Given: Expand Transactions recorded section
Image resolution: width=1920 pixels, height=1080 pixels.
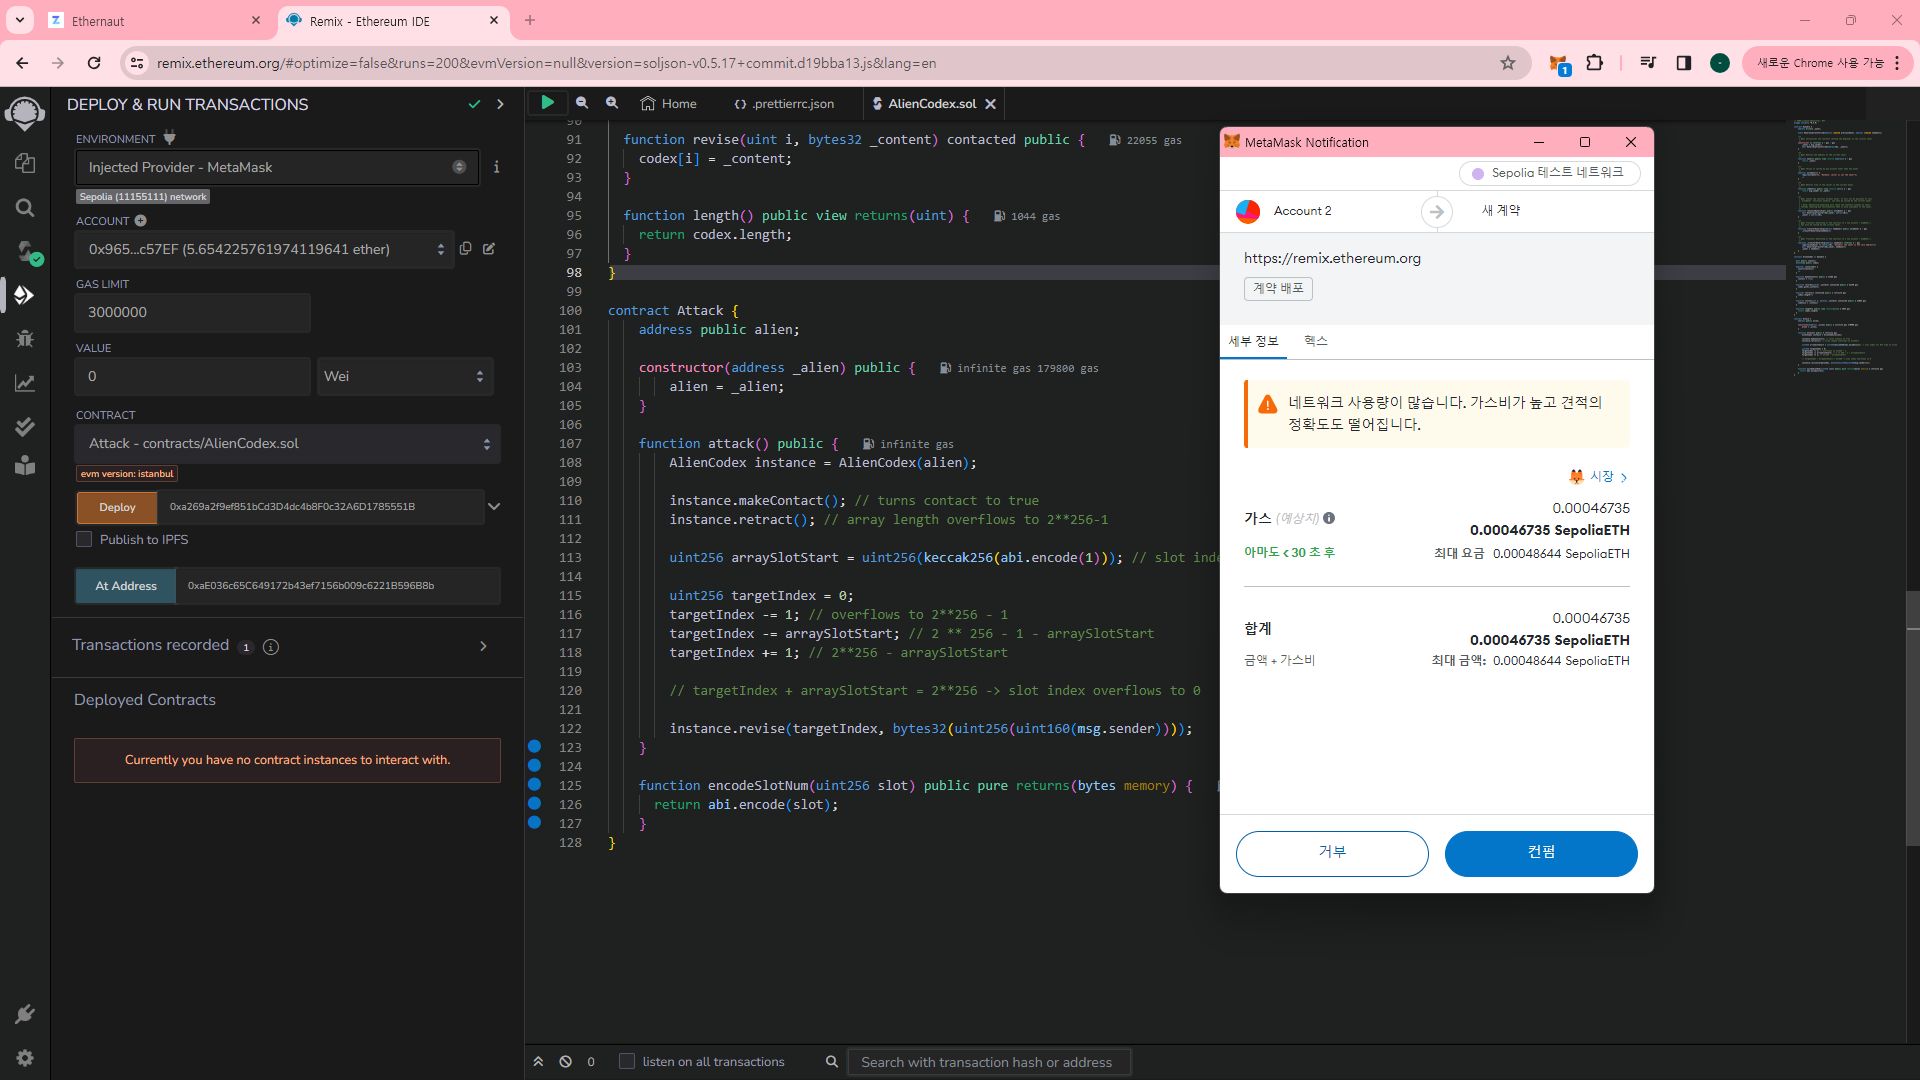Looking at the screenshot, I should pos(483,646).
